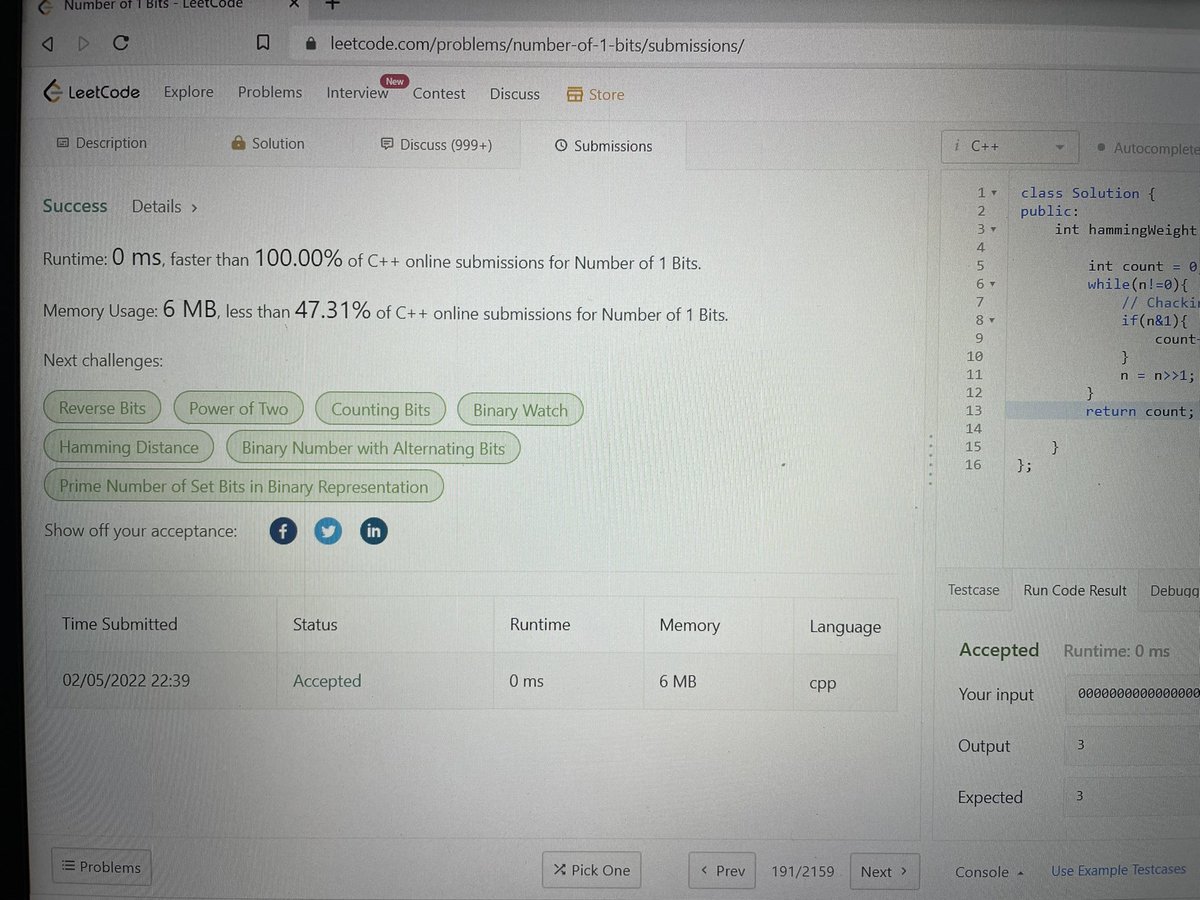Click the LeetCode logo
This screenshot has width=1200, height=900.
tap(91, 92)
